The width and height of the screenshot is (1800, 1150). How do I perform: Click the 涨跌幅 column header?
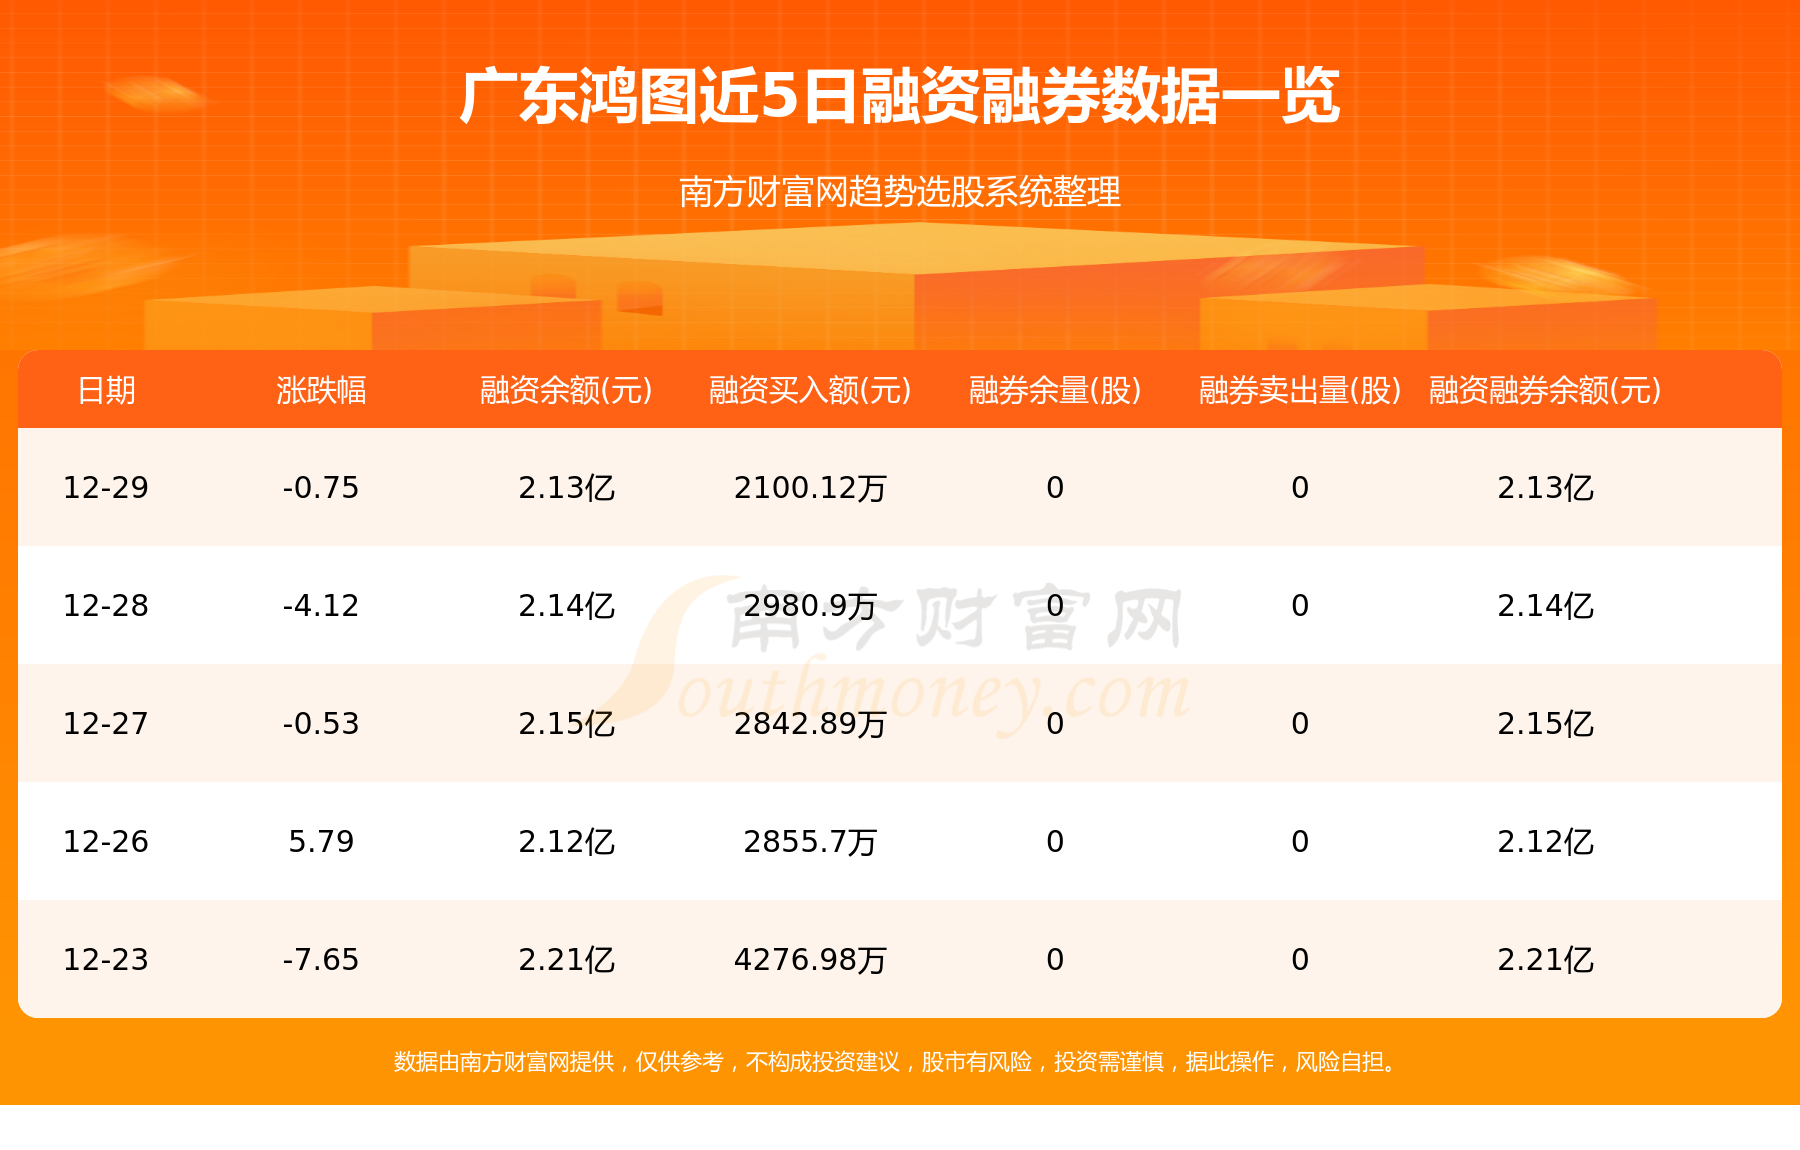321,390
